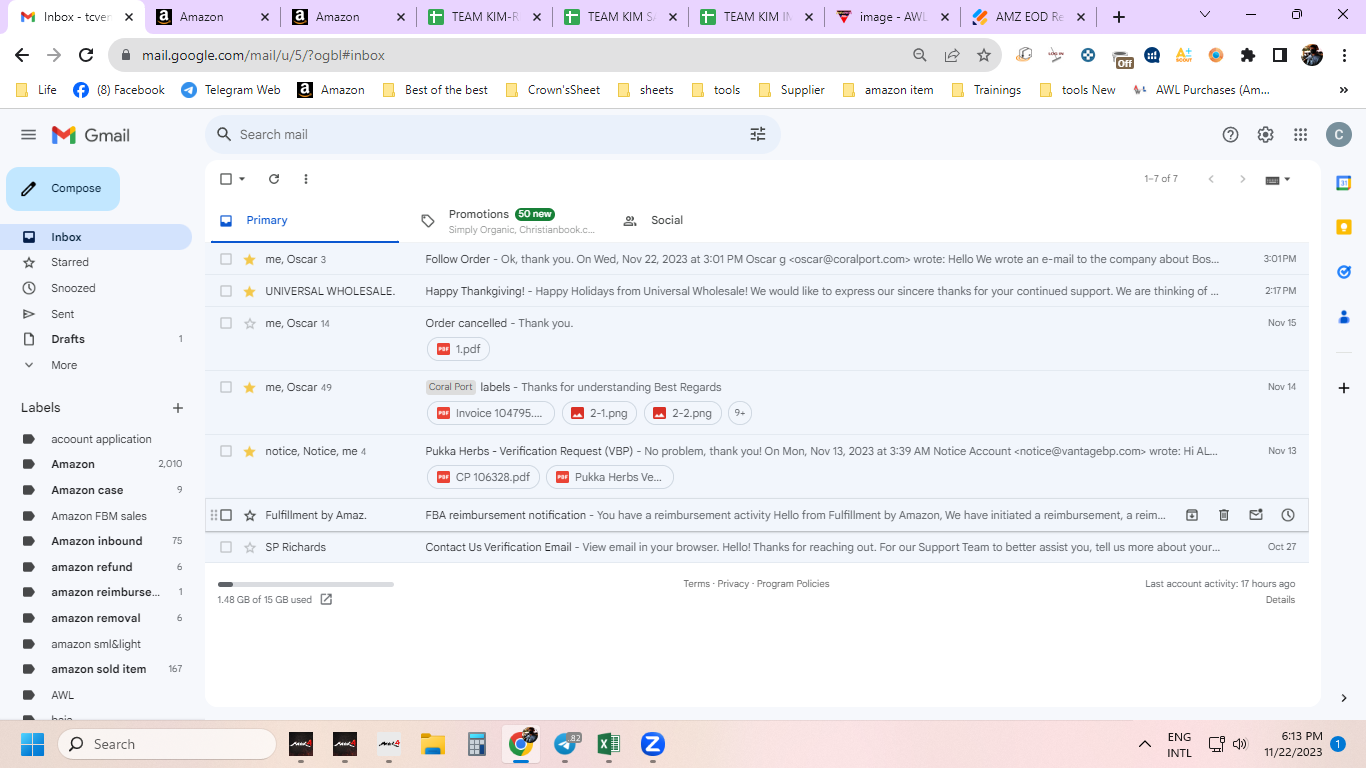Open the Gmail support help icon

click(x=1231, y=135)
